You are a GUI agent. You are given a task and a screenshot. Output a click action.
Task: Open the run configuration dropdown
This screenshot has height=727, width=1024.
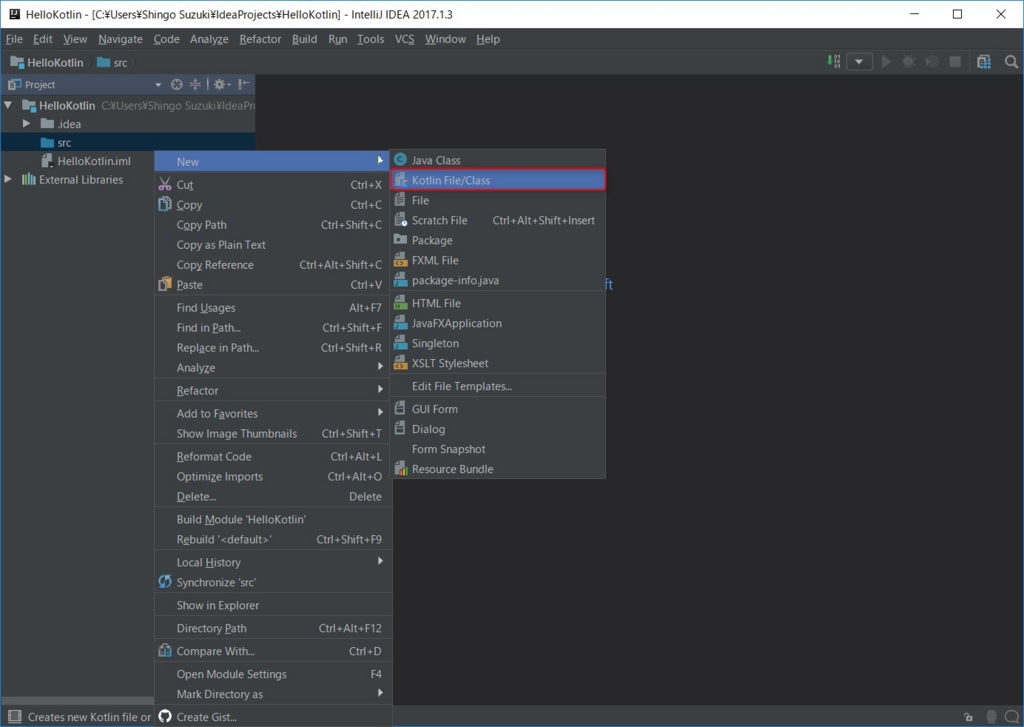(x=859, y=62)
